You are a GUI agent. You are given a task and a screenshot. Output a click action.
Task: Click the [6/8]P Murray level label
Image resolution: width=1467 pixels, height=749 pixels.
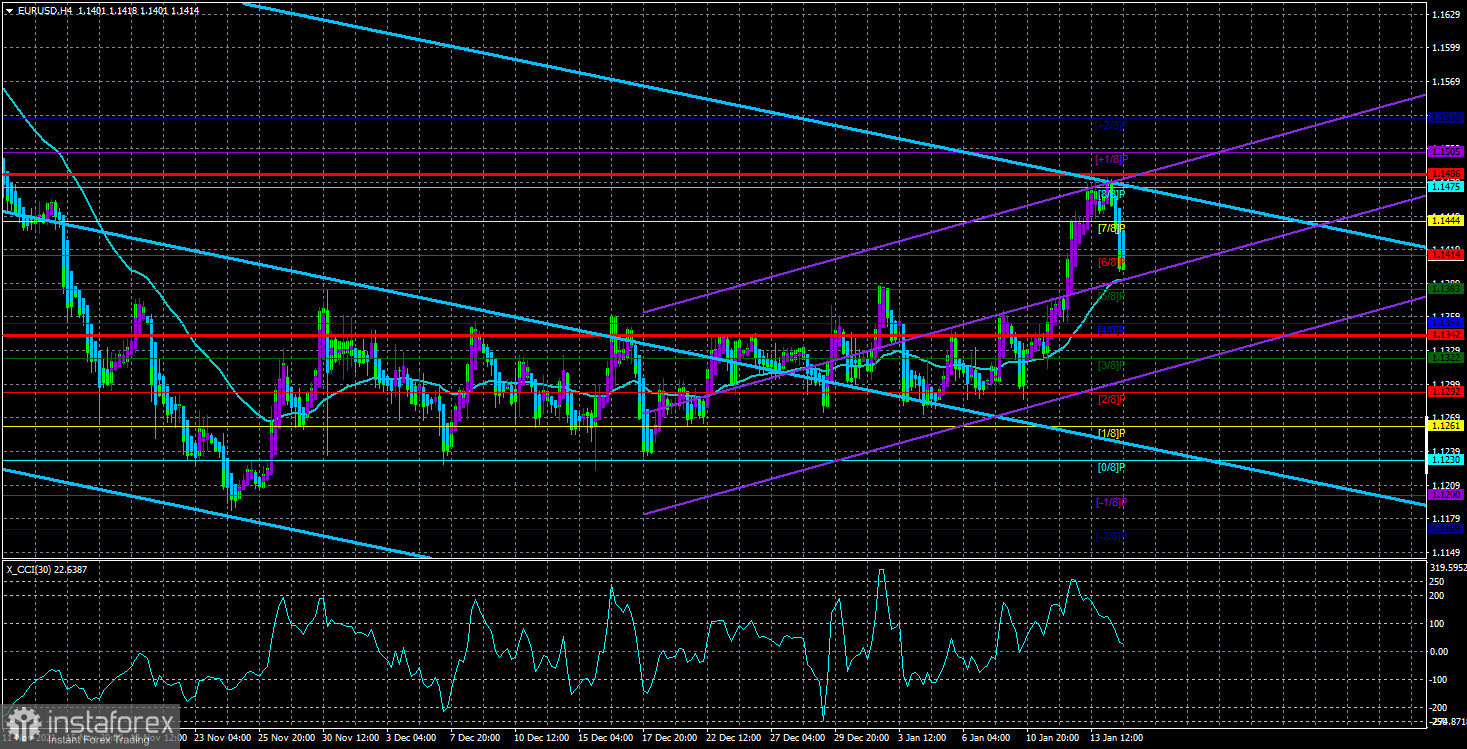(x=1111, y=262)
